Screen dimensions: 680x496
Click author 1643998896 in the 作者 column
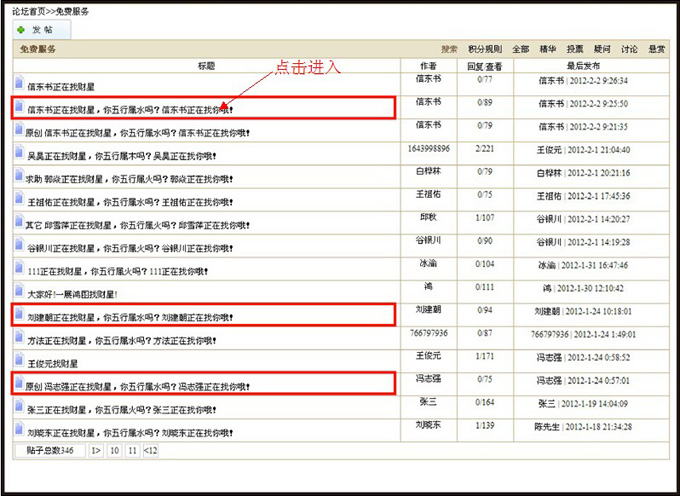click(428, 149)
